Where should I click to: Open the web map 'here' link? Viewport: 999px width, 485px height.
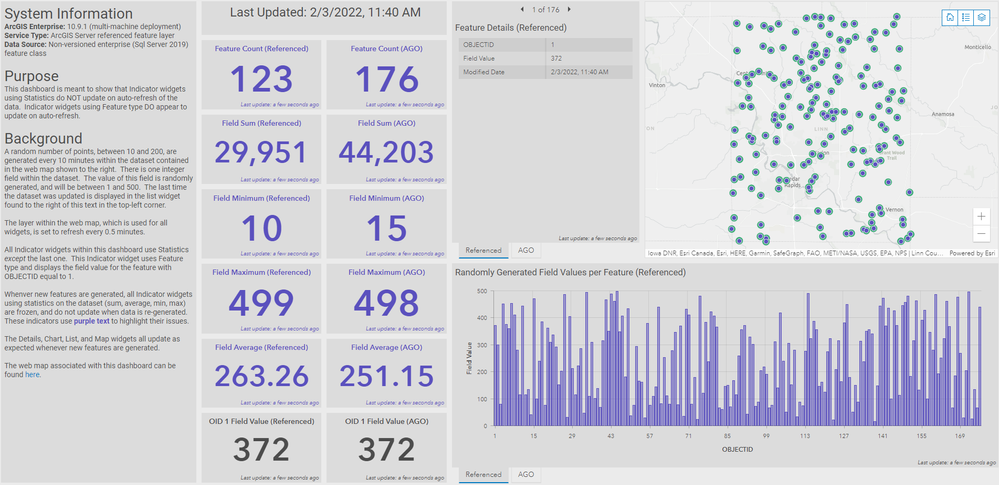[x=32, y=375]
